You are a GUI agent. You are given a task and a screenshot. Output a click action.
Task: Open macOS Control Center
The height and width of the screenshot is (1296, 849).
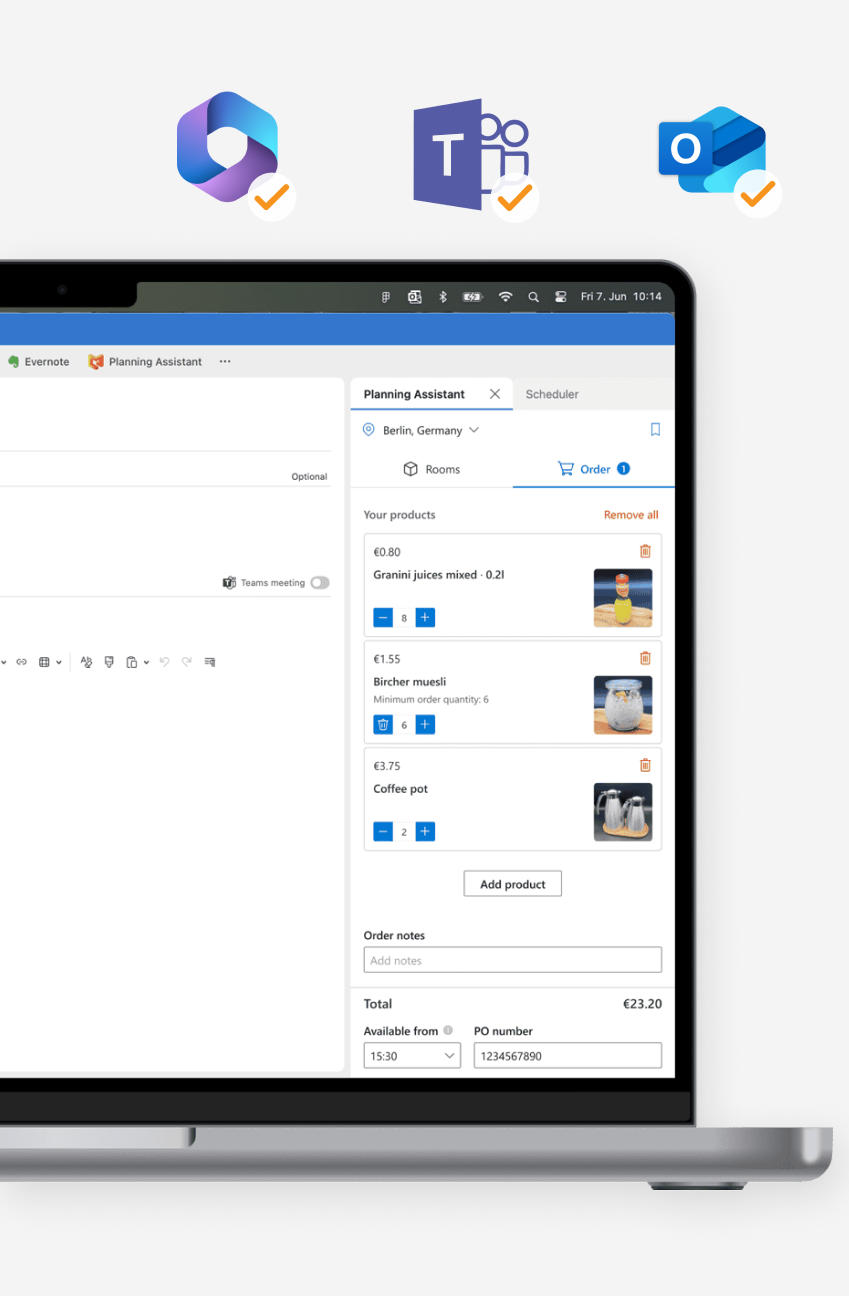[x=560, y=297]
